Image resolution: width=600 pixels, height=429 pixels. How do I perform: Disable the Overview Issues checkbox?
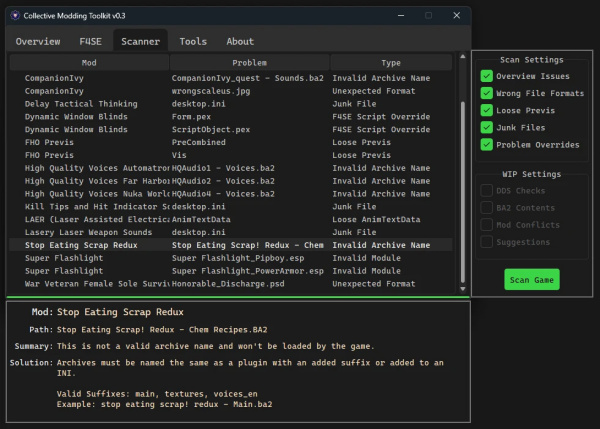point(487,76)
